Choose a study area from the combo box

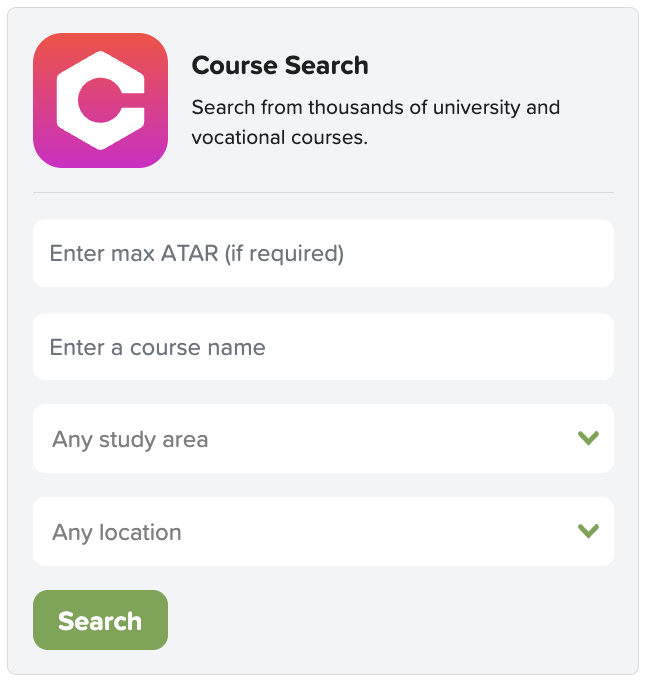[323, 439]
